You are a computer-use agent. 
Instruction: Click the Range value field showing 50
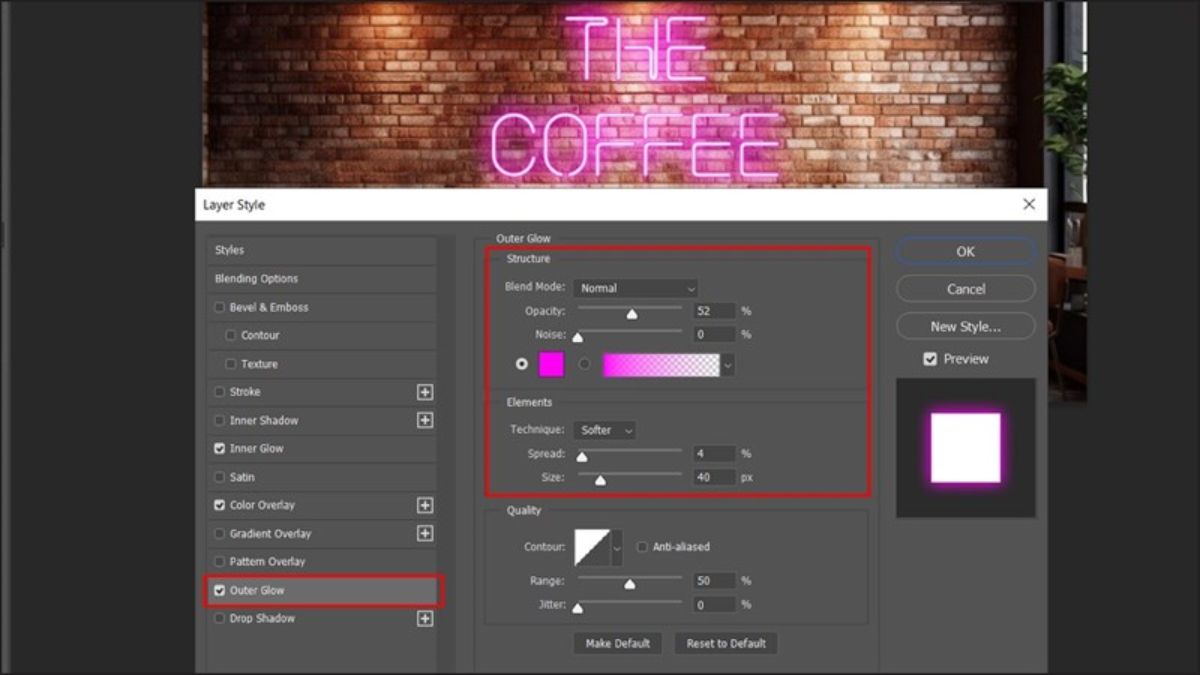[x=714, y=581]
